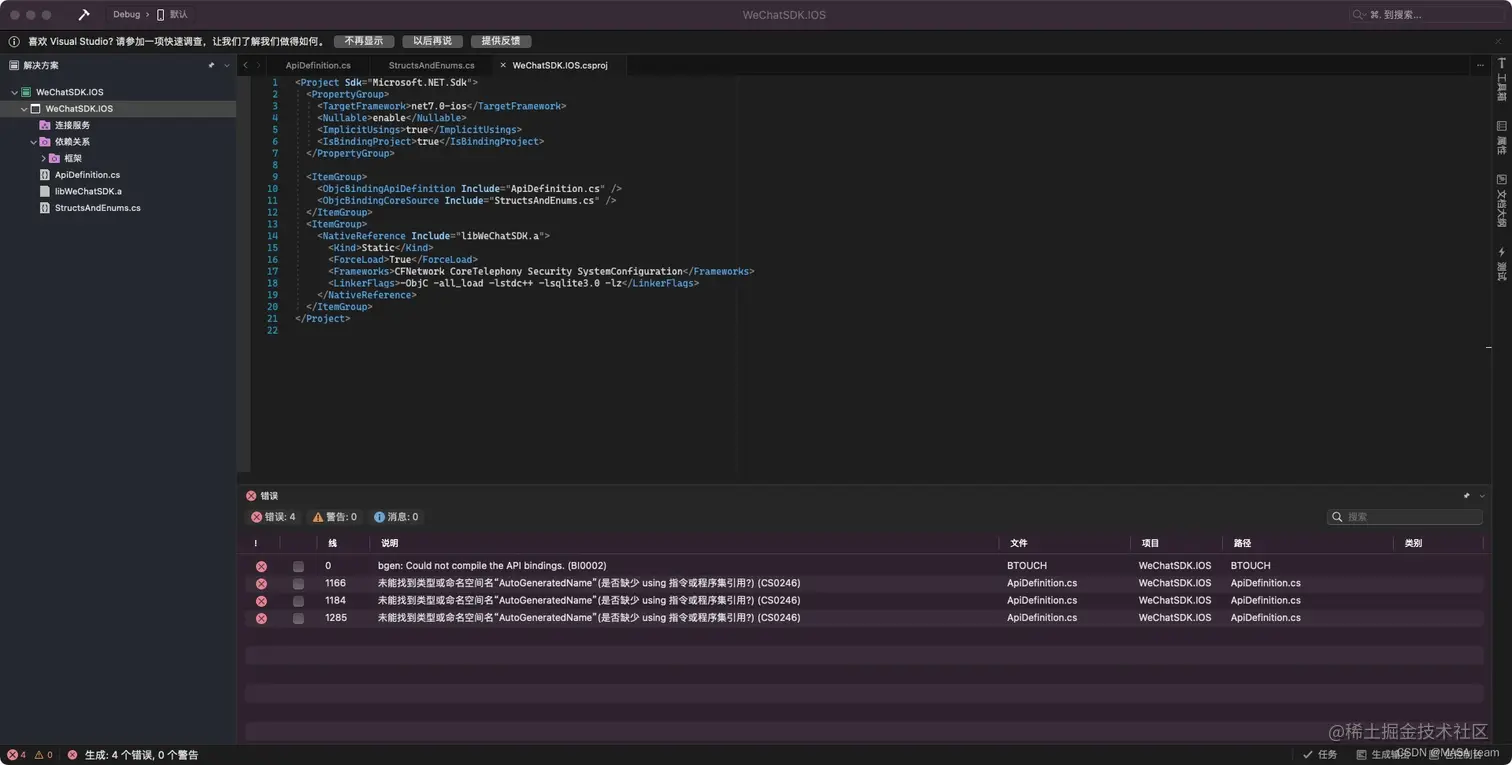This screenshot has height=765, width=1512.
Task: Click the error icon on line 1166 row
Action: point(261,583)
